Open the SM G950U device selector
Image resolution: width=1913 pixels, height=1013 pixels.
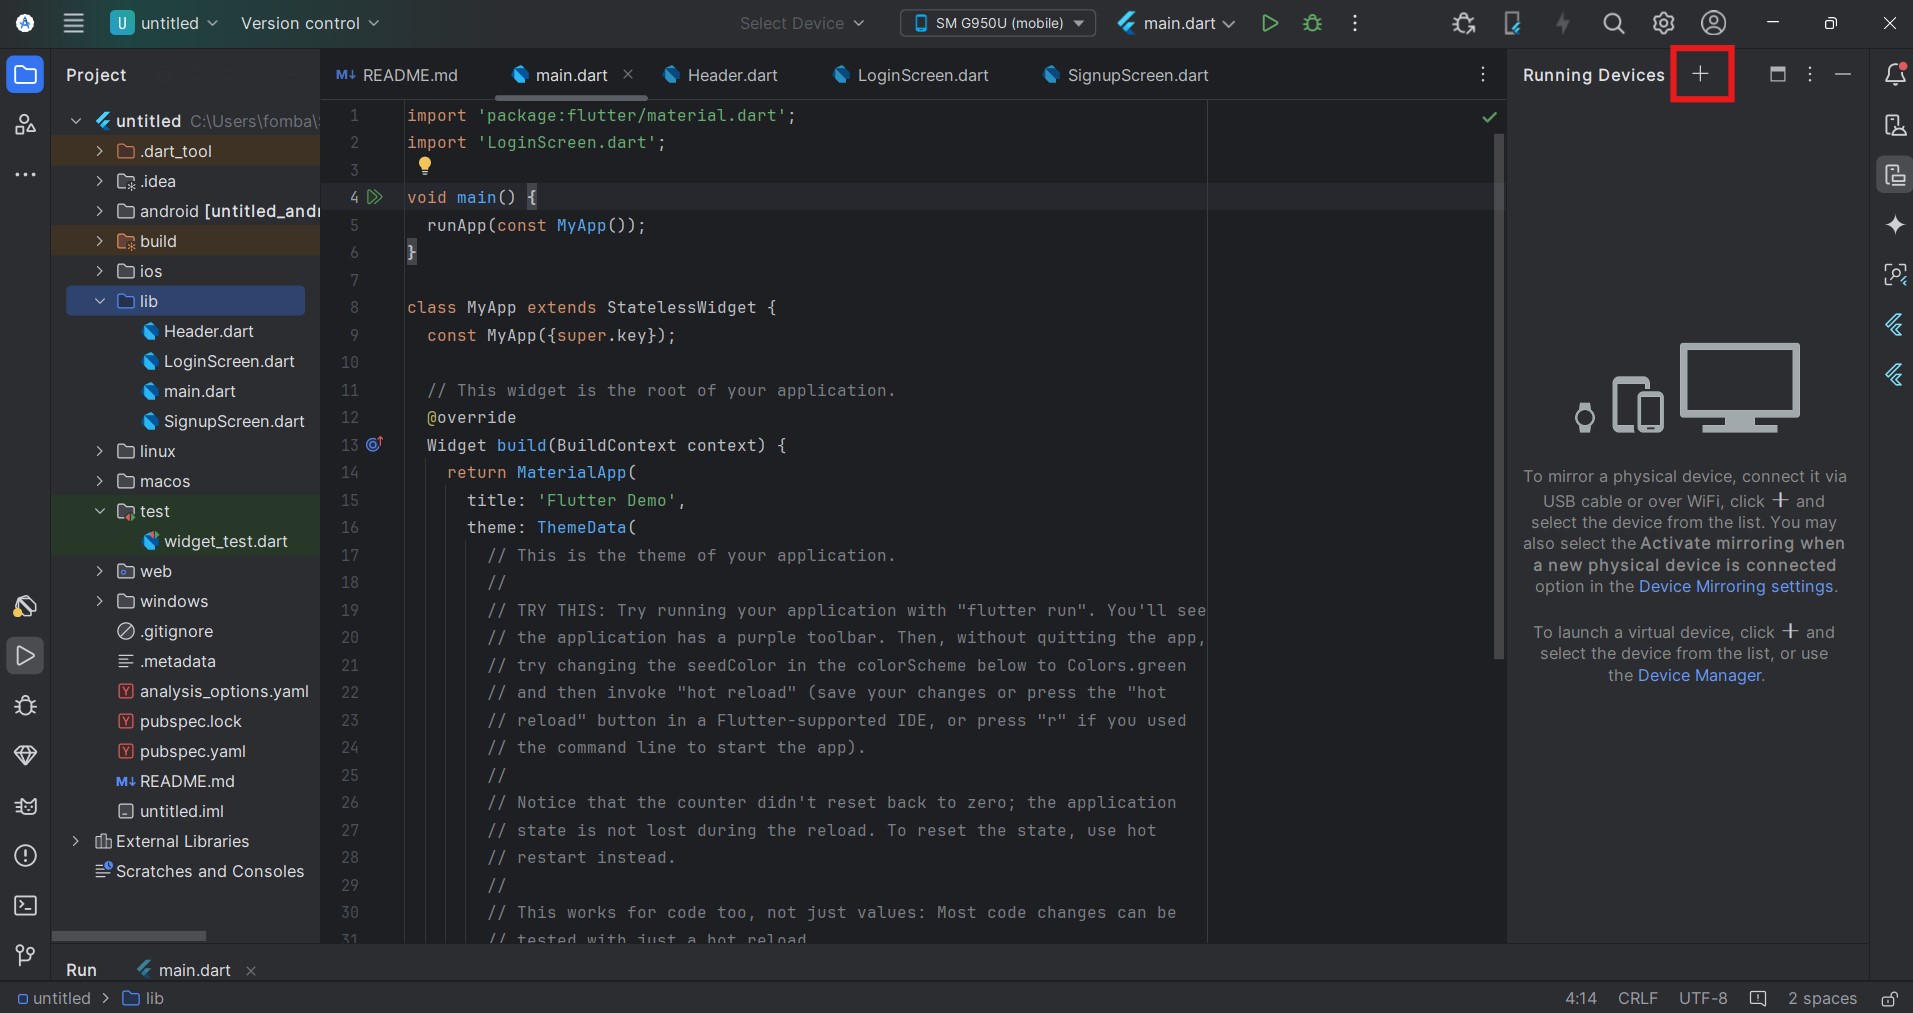click(x=998, y=23)
